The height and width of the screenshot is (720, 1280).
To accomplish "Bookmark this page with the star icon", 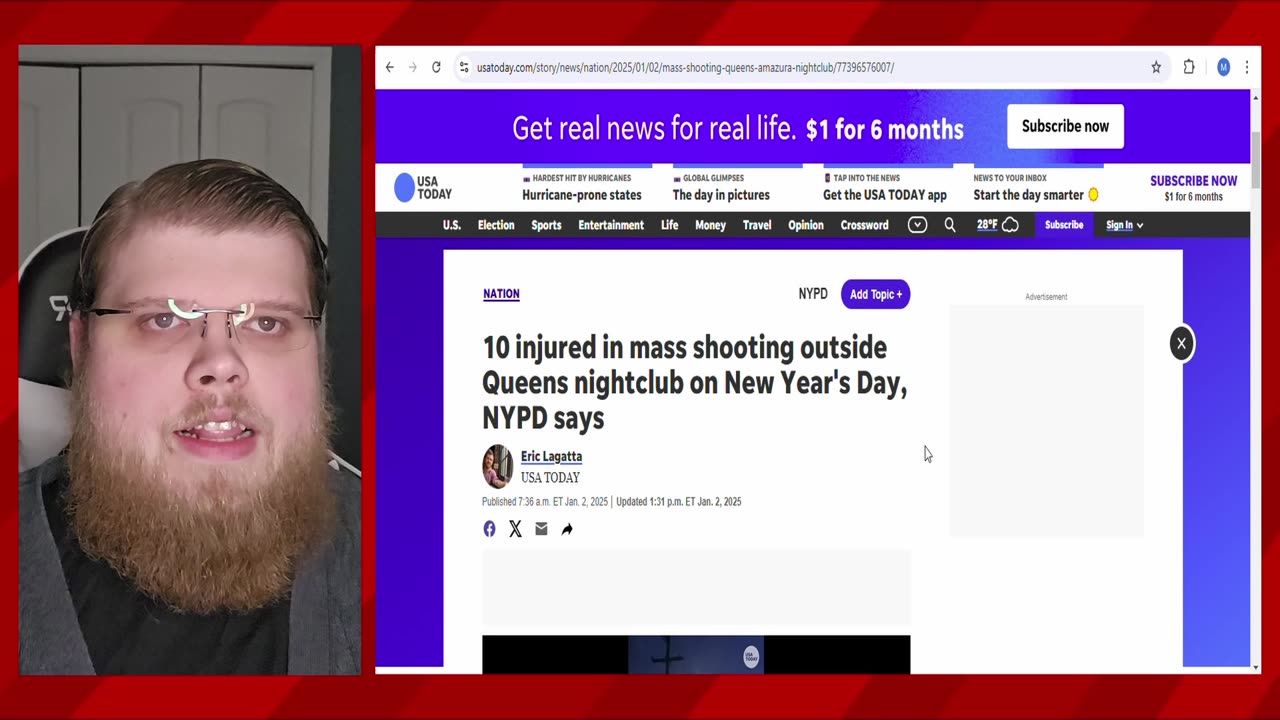I will [x=1156, y=67].
